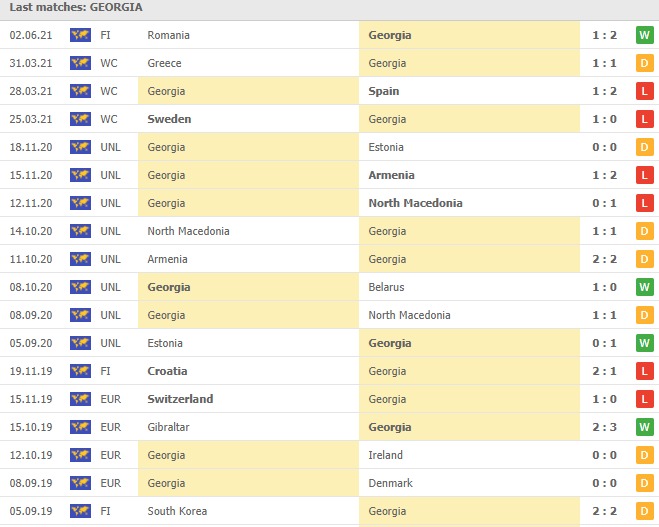Screen dimensions: 659x527
Task: Click the orange D badge for Denmark match
Action: (x=645, y=483)
